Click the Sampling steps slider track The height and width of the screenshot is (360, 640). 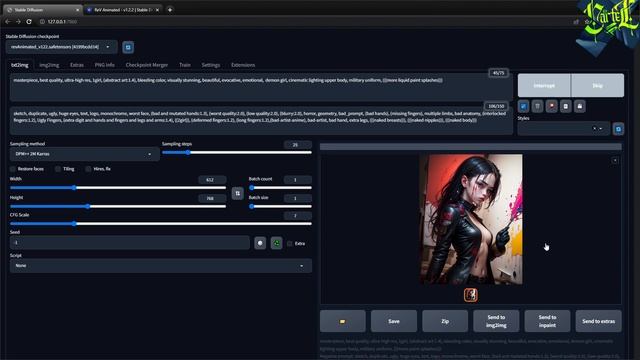[x=237, y=153]
